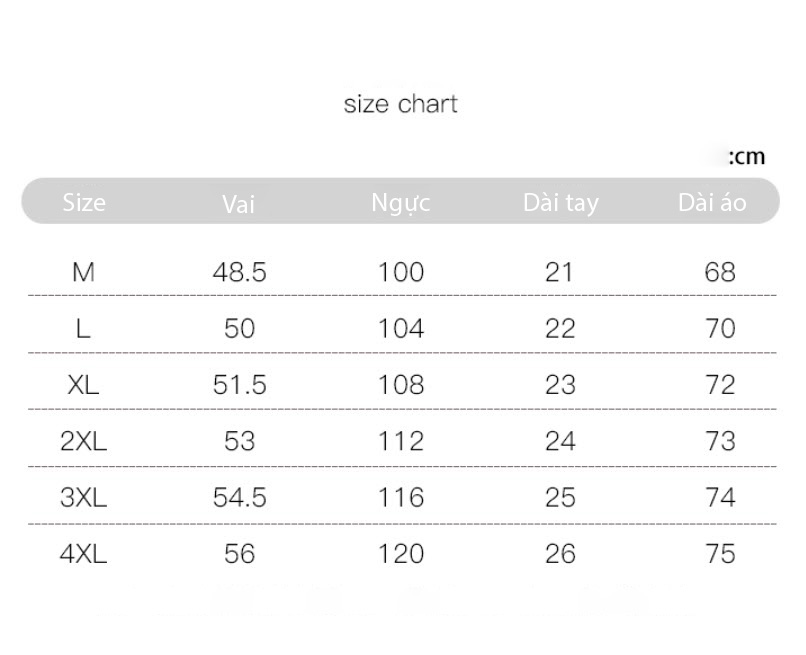Click the size chart title
This screenshot has width=806, height=655.
[x=400, y=104]
